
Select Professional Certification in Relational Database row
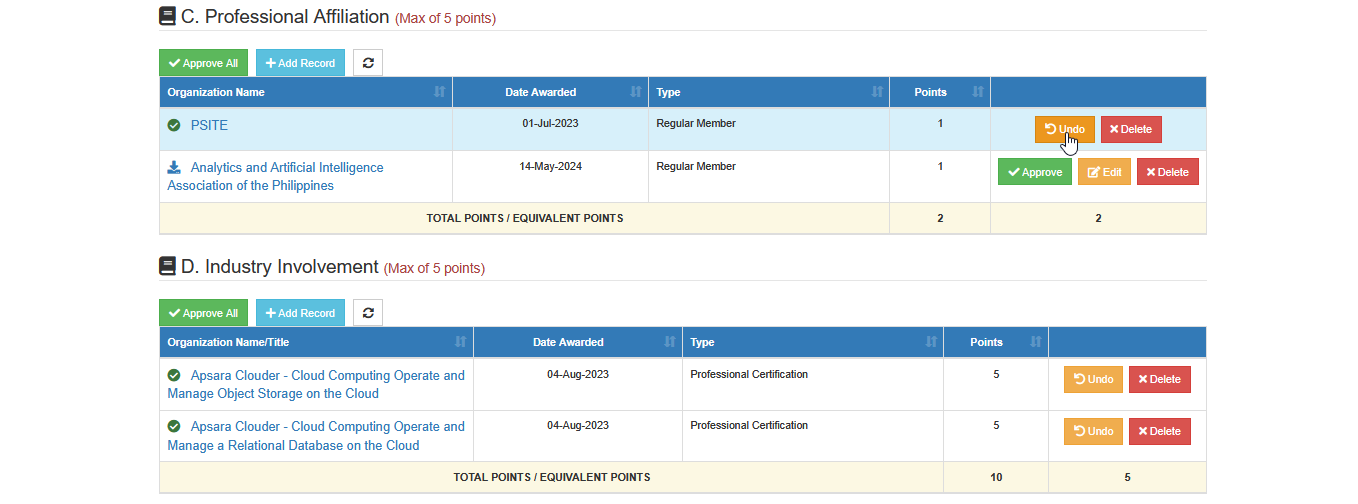[749, 426]
